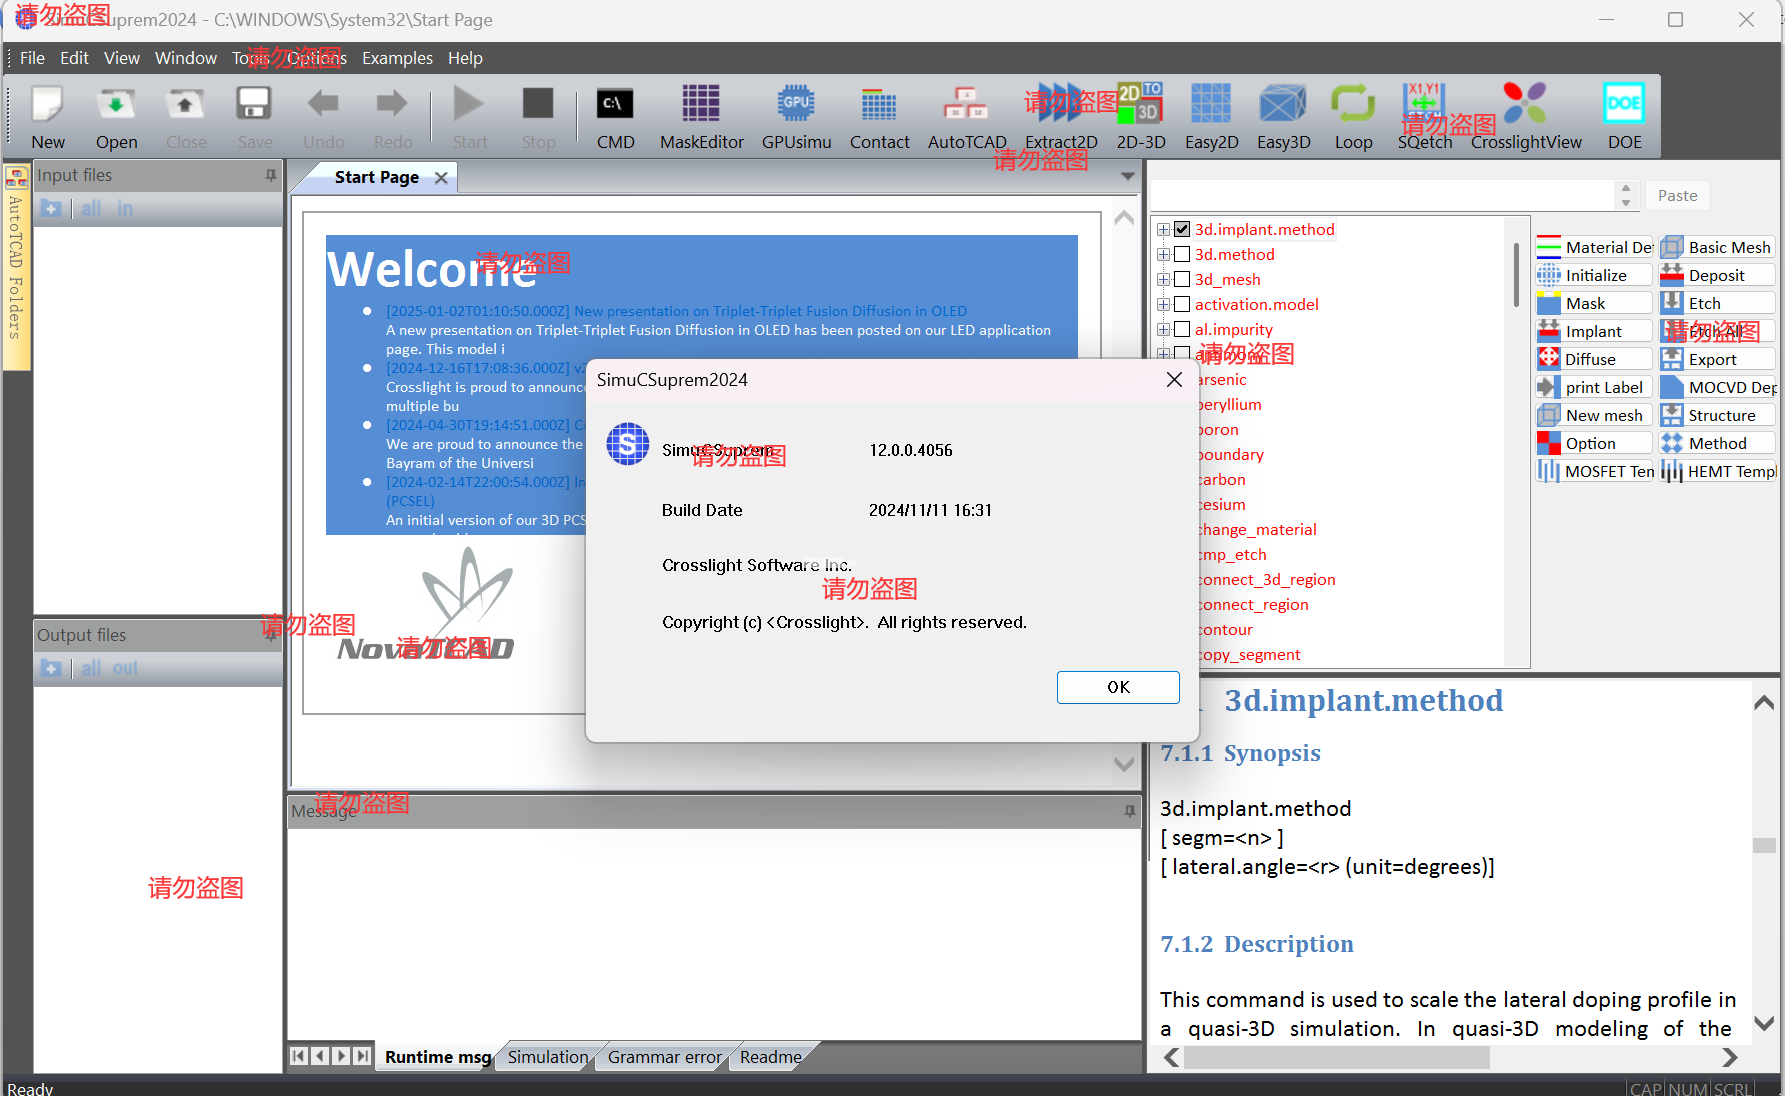Open the 2D-3D conversion tool

pos(1141,117)
